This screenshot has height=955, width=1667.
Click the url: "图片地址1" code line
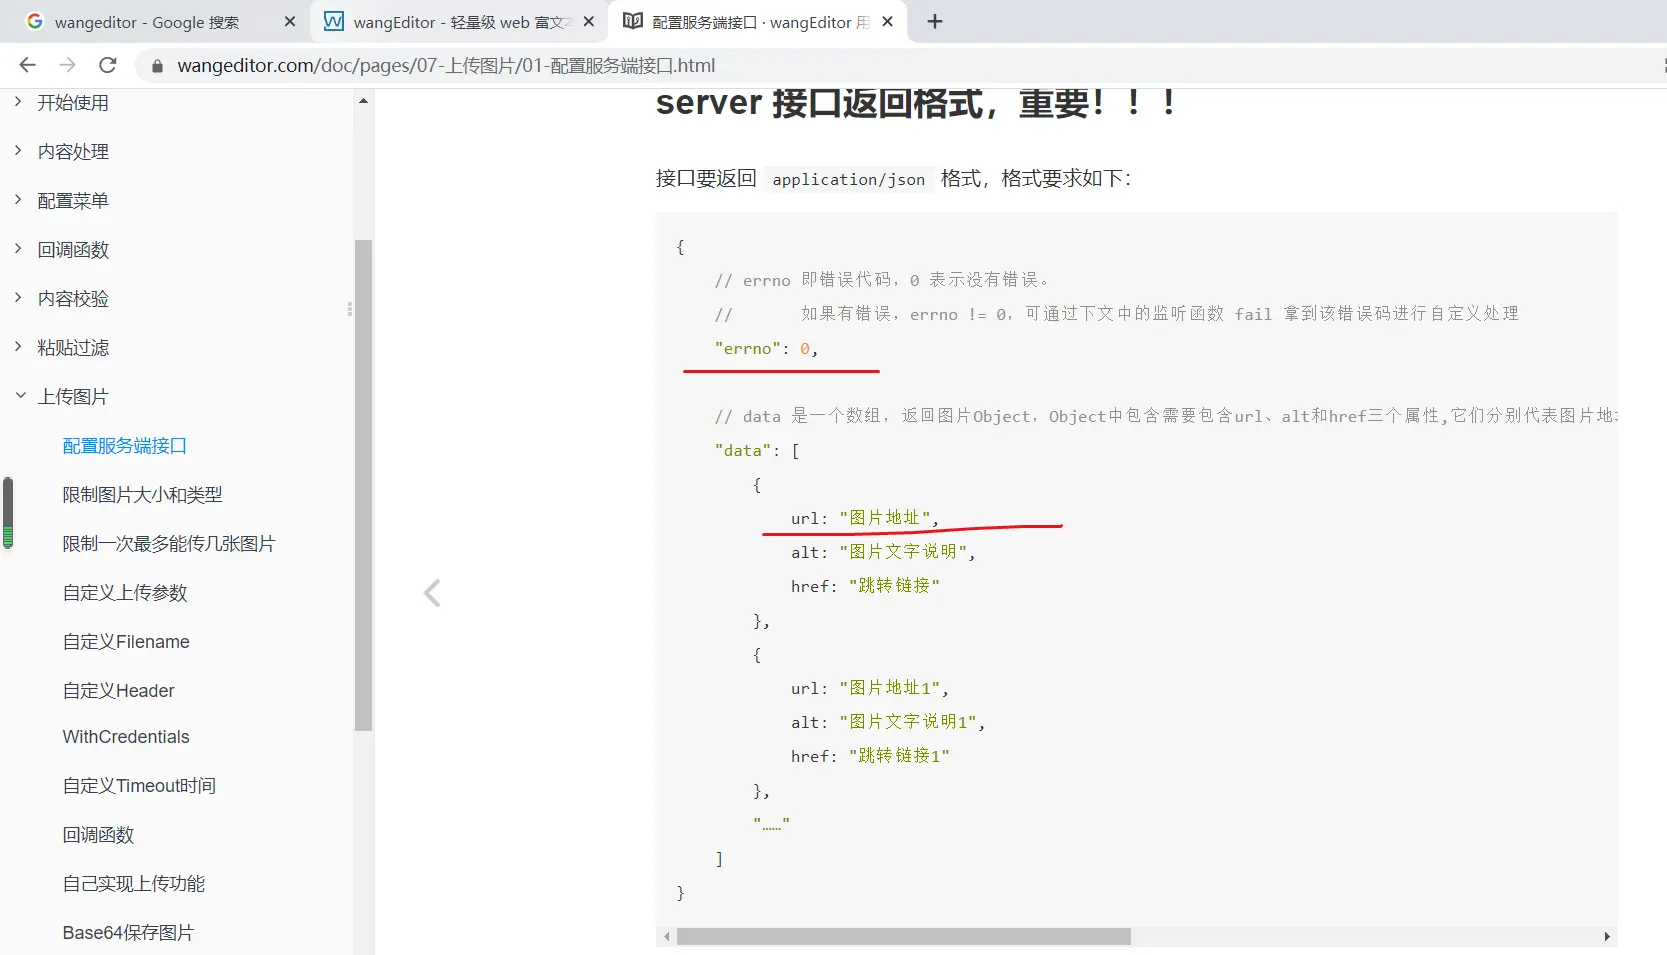pyautogui.click(x=870, y=688)
